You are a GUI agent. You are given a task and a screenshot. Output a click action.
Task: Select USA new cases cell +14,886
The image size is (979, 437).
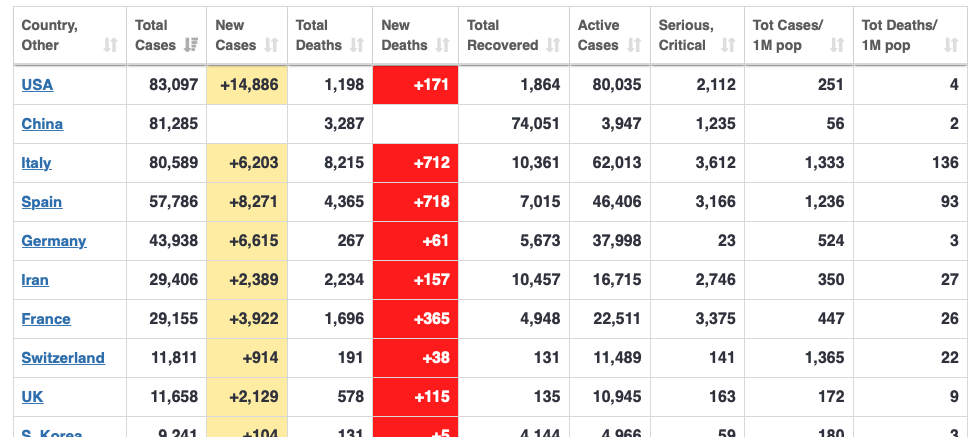click(x=247, y=84)
